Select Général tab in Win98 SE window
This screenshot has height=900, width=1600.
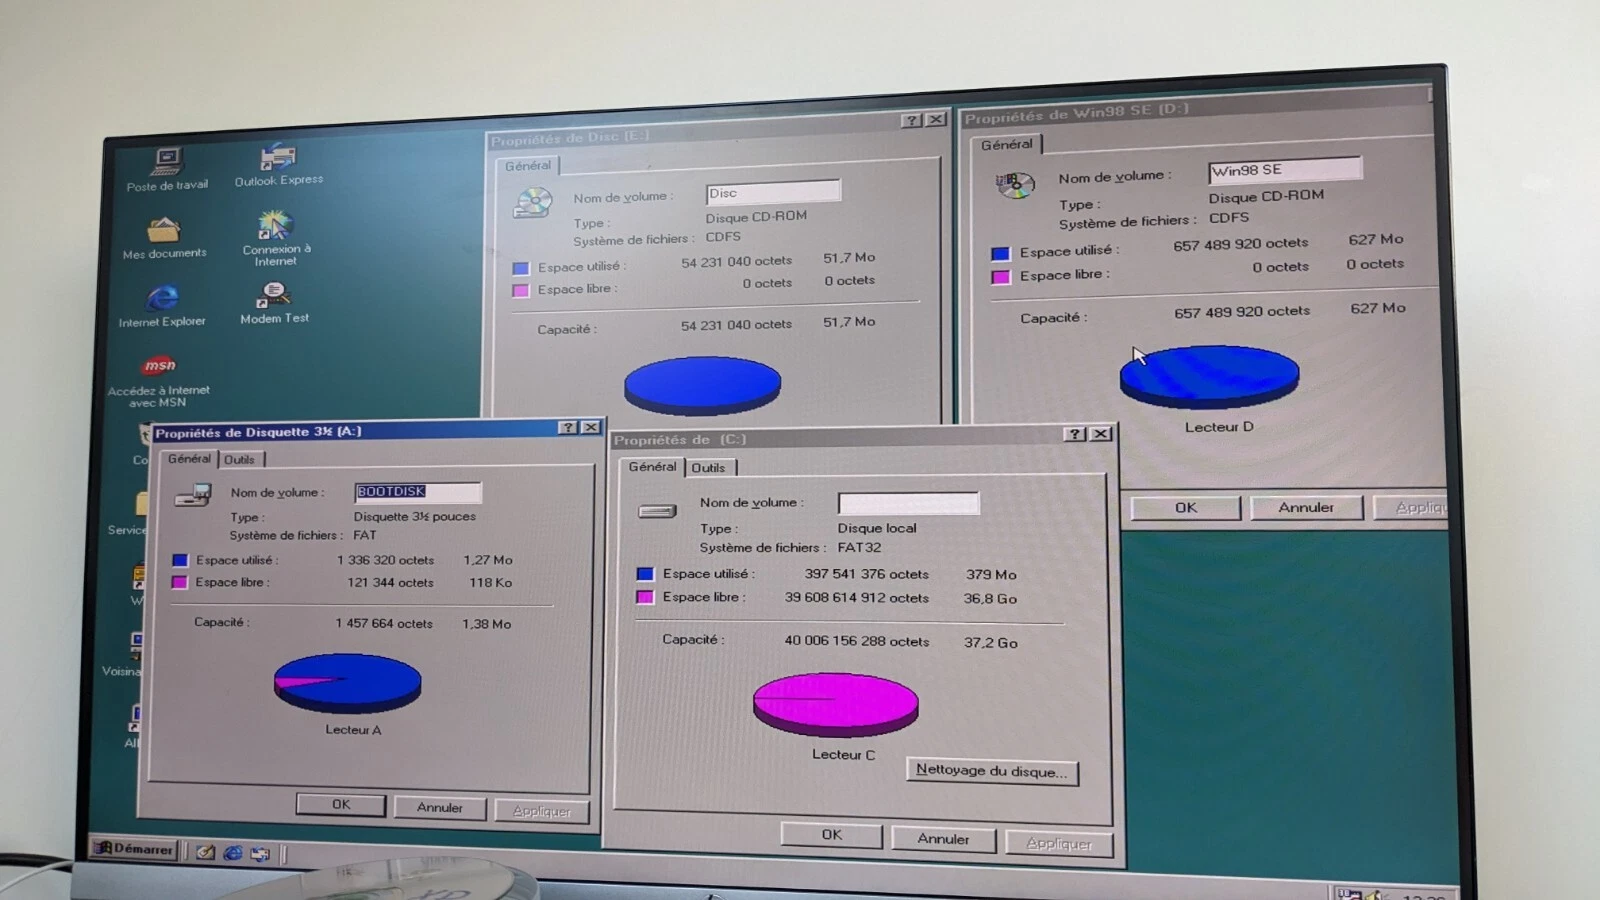(1006, 144)
